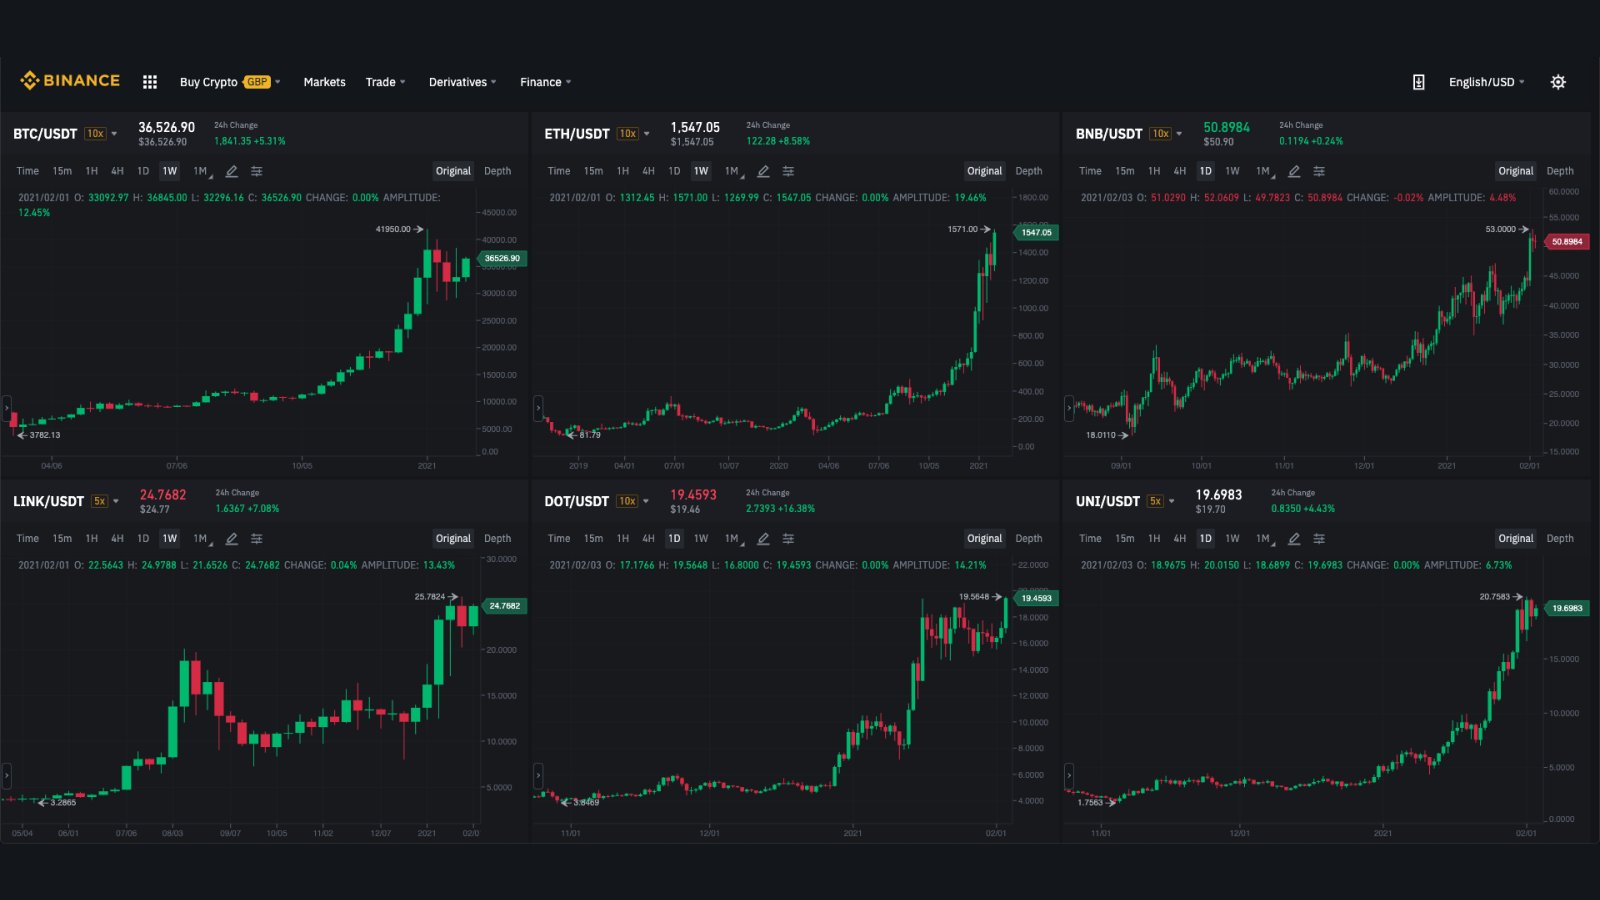The height and width of the screenshot is (900, 1600).
Task: Open indicator settings icon on DOT/USDT chart
Action: (788, 538)
